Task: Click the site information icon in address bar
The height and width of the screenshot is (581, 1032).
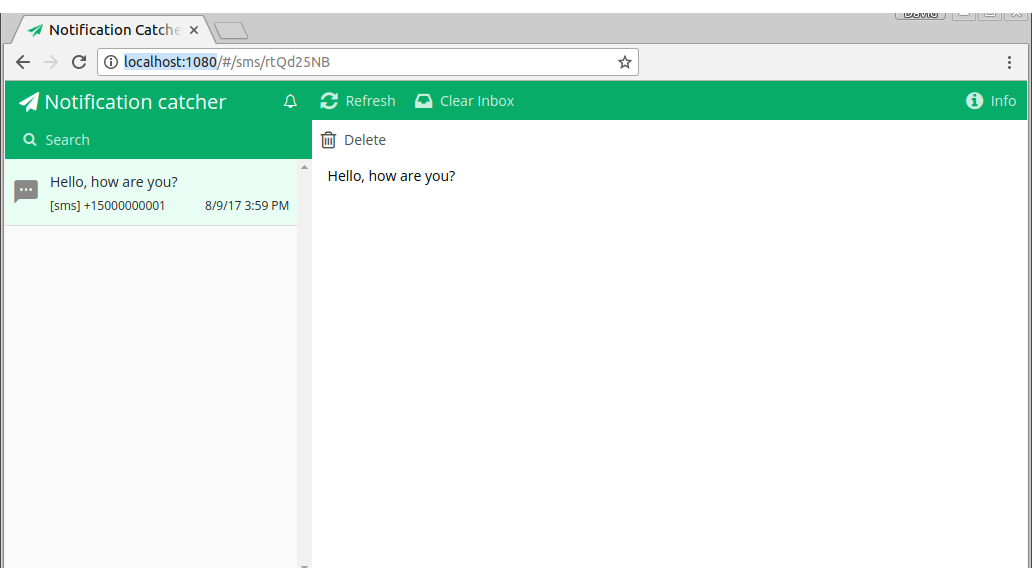Action: [x=111, y=62]
